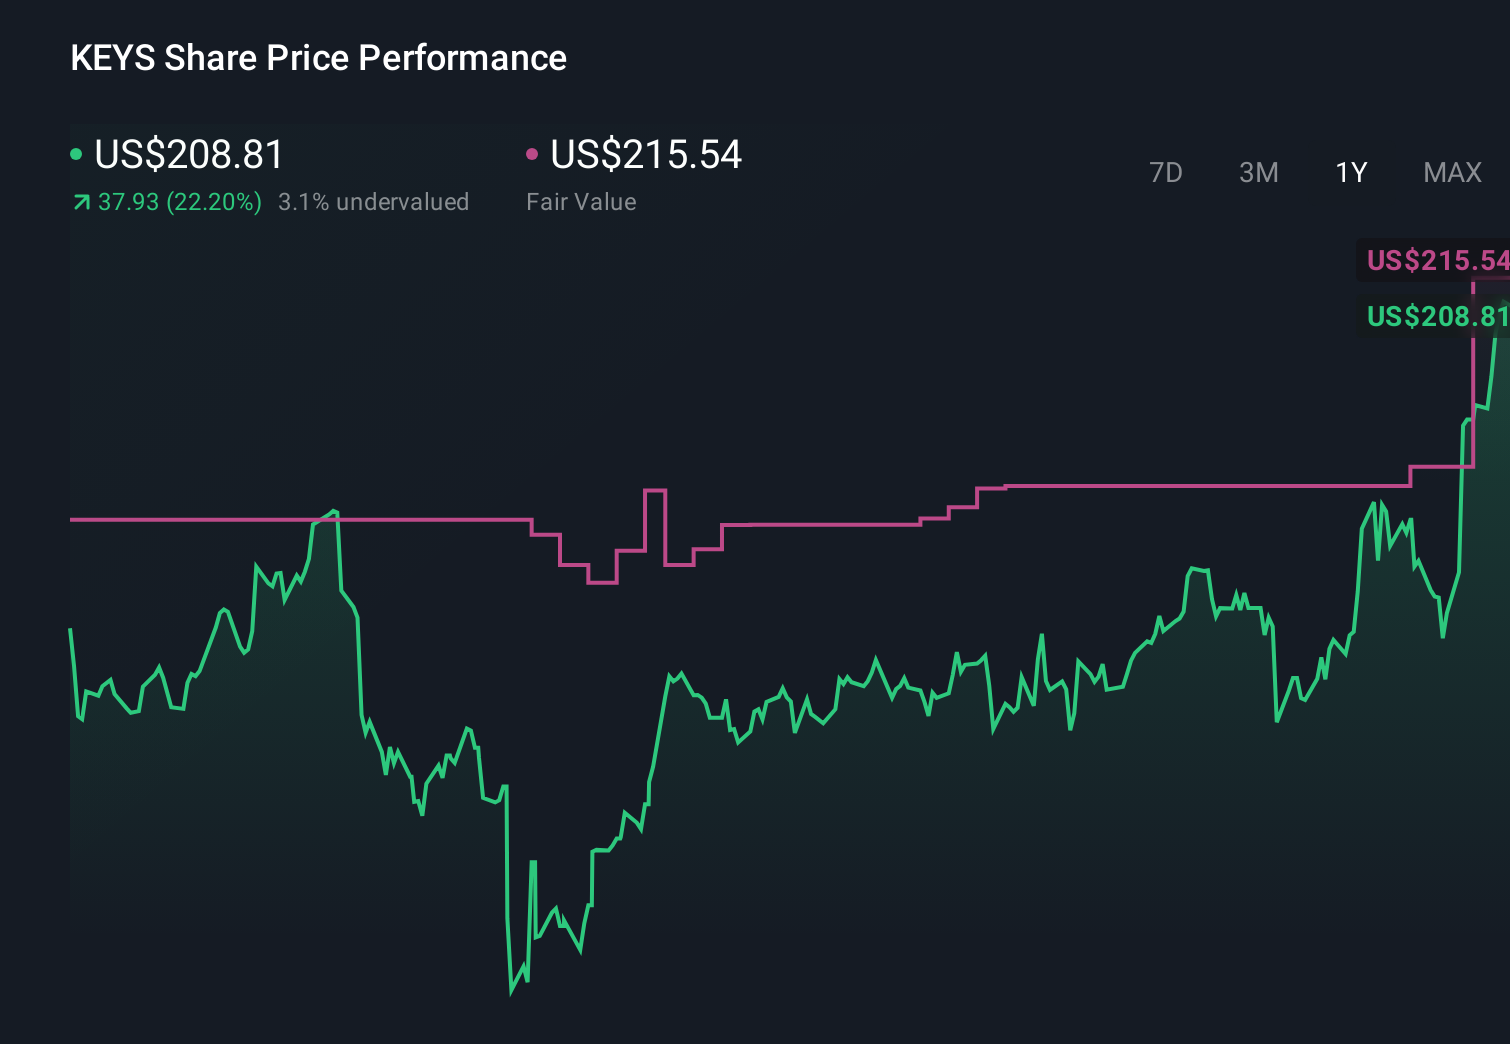Toggle the share price series via its legend
The width and height of the screenshot is (1510, 1044).
click(x=186, y=155)
